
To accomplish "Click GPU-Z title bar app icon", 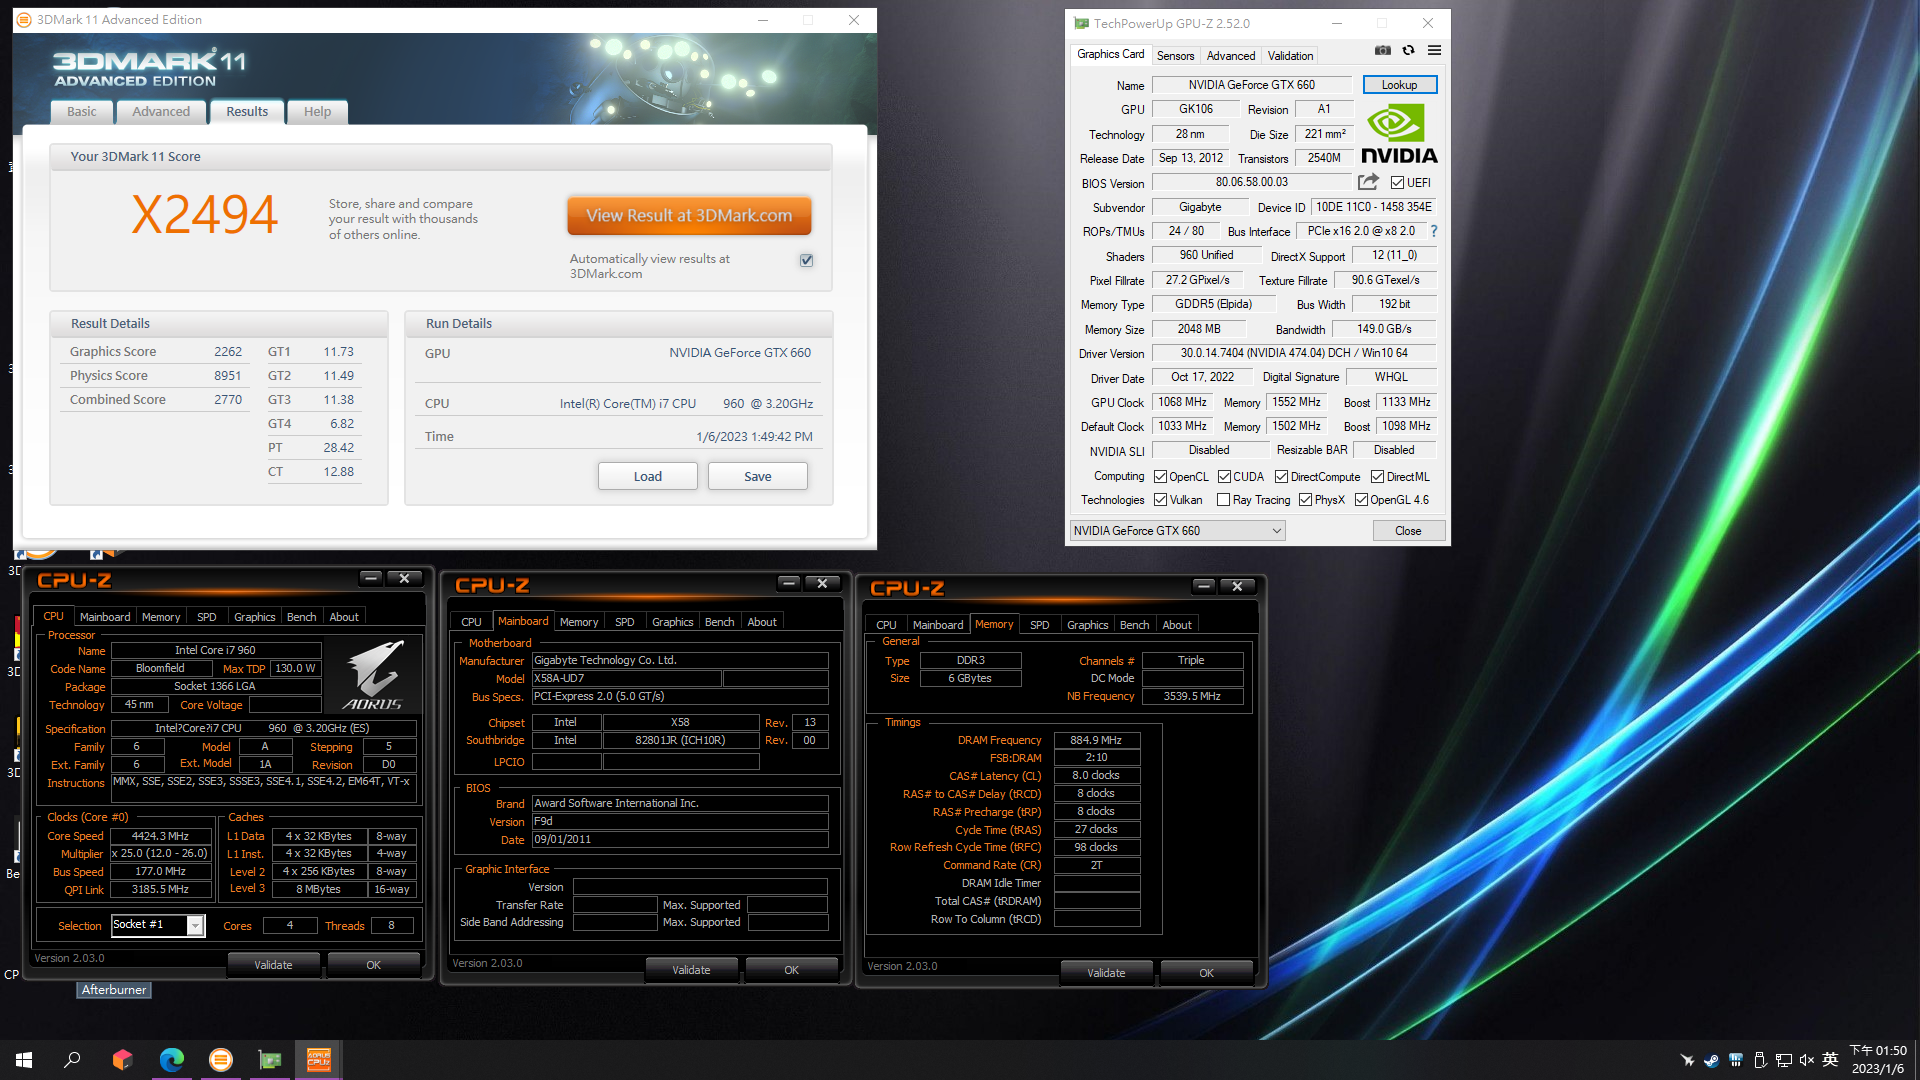I will (x=1081, y=23).
